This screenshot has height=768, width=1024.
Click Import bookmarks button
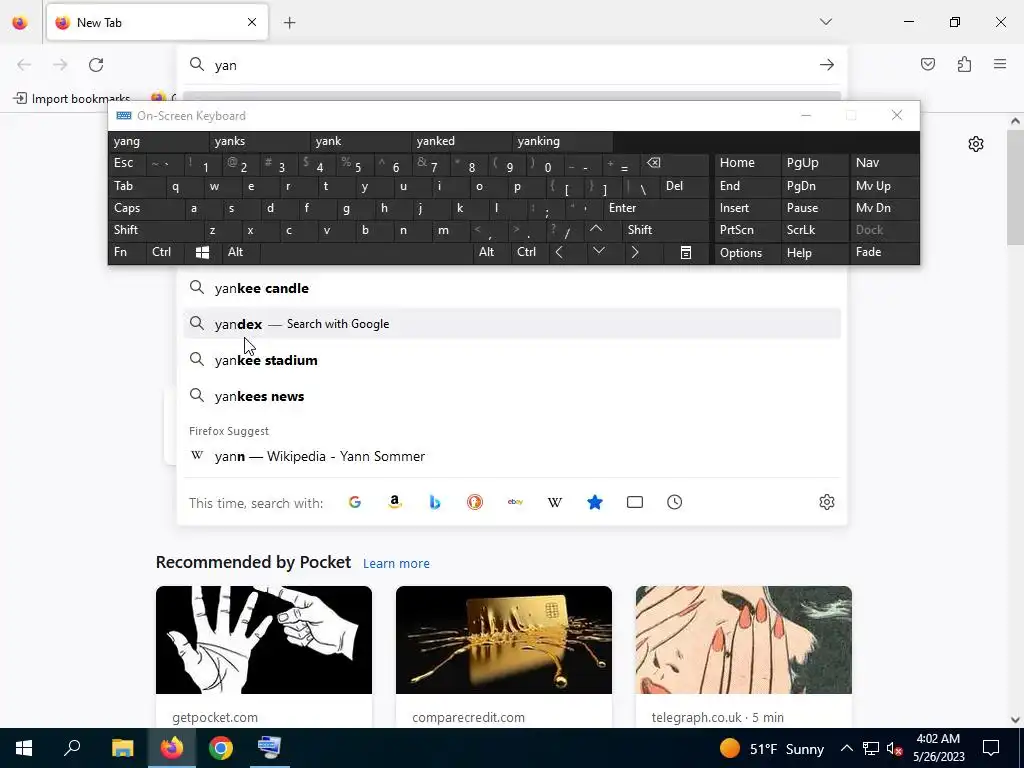coord(72,99)
